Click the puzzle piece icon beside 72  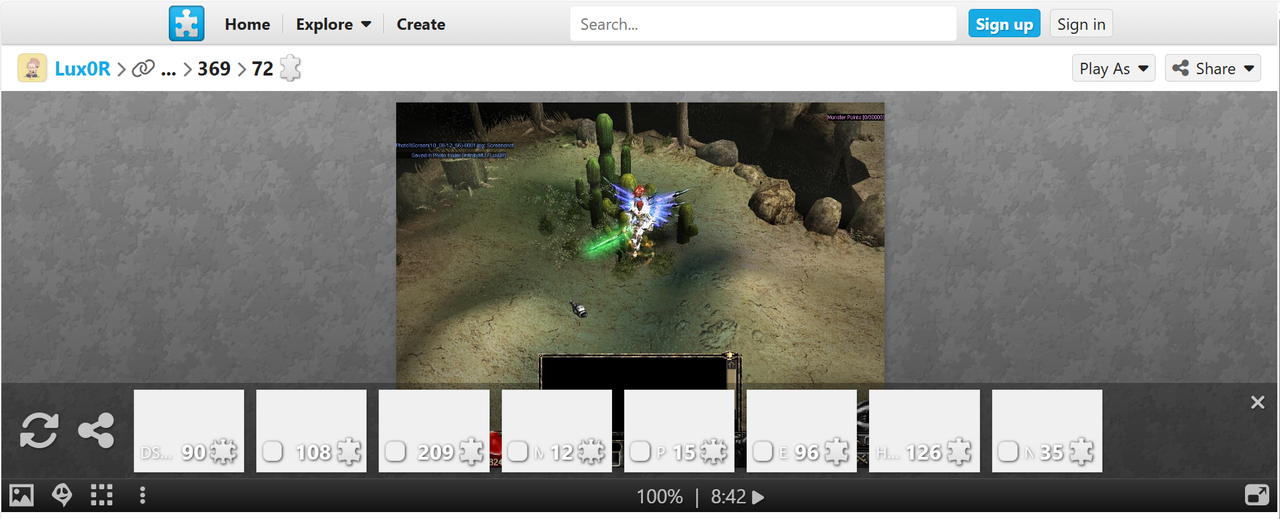tap(290, 68)
